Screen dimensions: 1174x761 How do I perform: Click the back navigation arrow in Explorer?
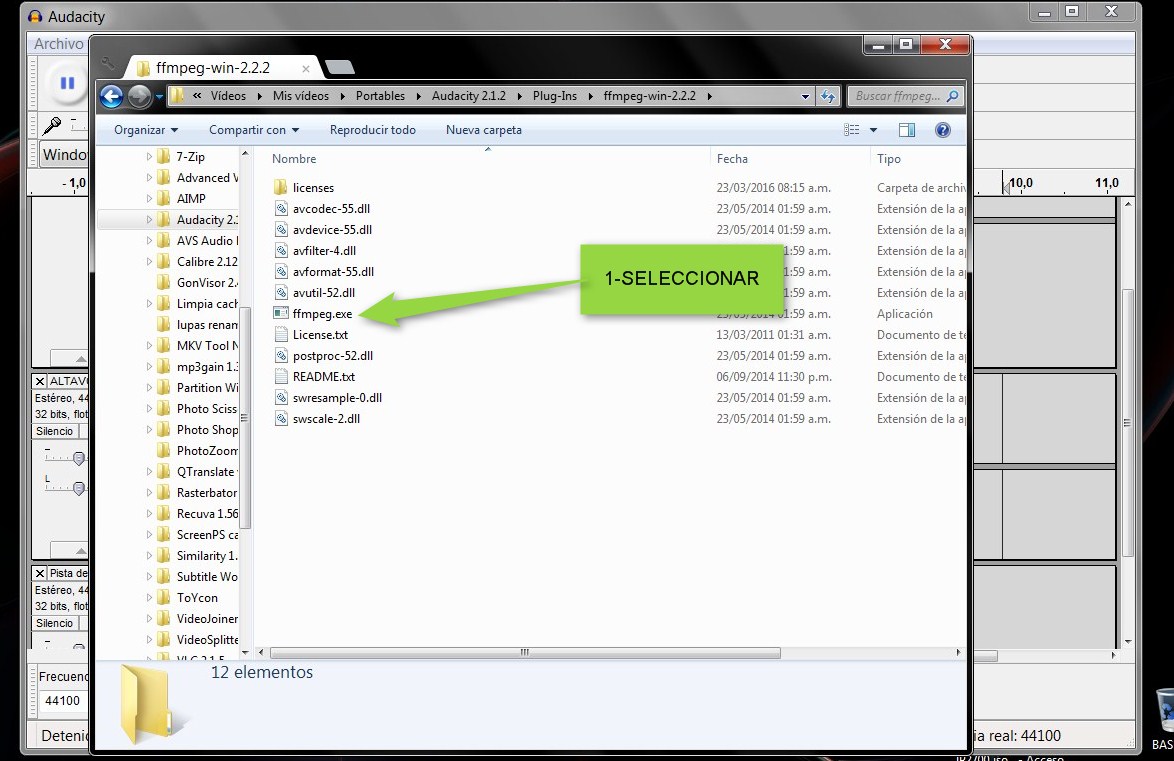(112, 95)
